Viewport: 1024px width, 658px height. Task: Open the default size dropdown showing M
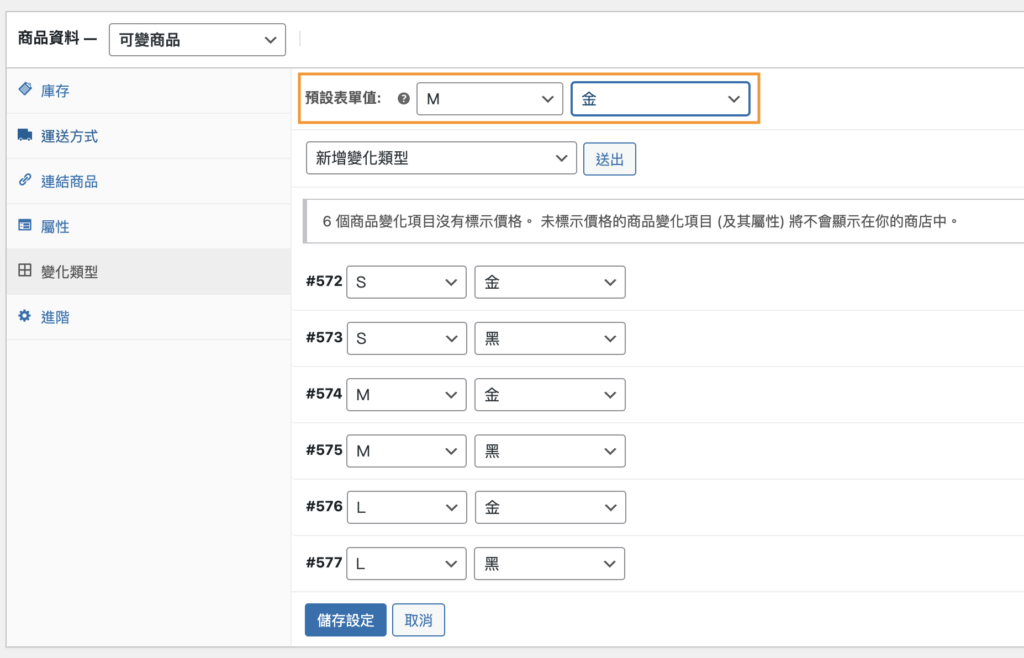coord(489,99)
